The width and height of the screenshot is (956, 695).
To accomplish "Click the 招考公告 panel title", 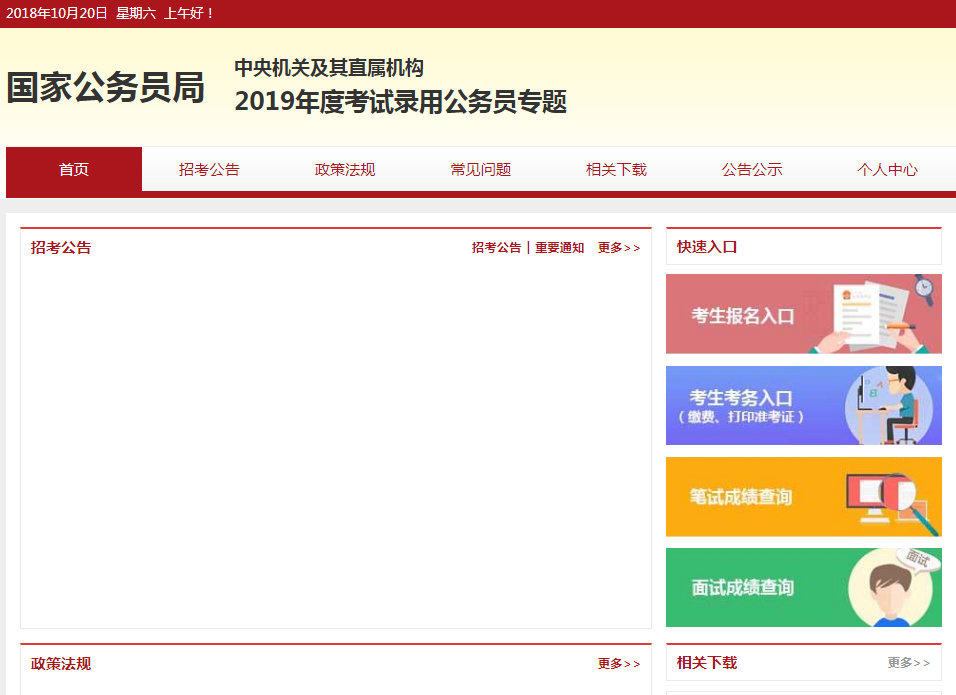I will pos(61,248).
